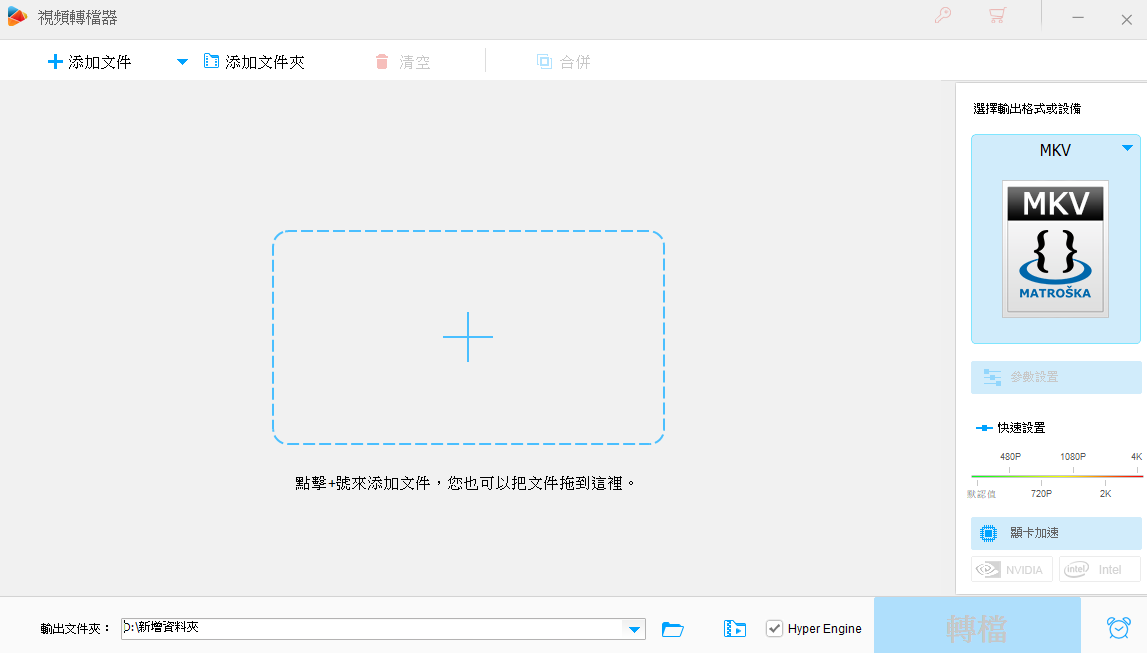Open 參數設置 parameter settings
The width and height of the screenshot is (1147, 653).
pyautogui.click(x=1056, y=377)
